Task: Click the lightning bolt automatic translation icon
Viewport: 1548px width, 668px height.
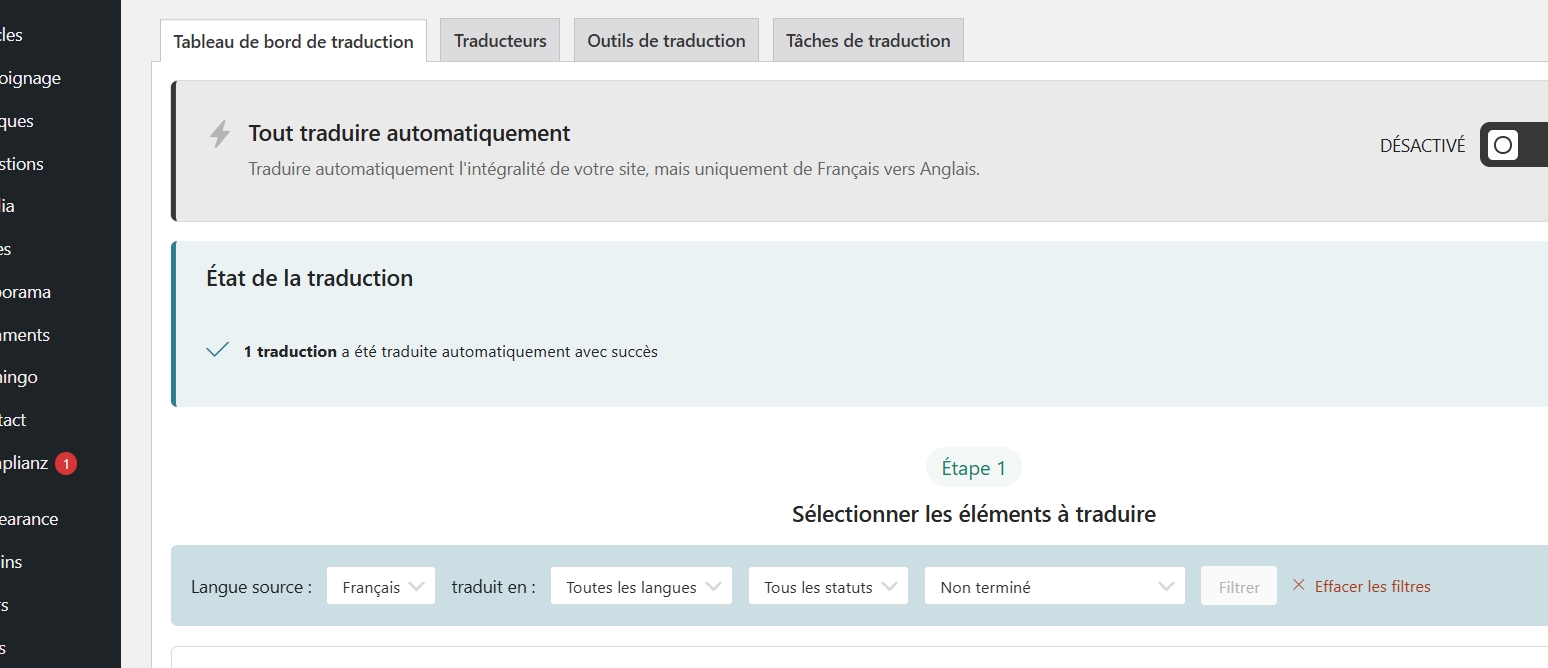Action: 220,134
